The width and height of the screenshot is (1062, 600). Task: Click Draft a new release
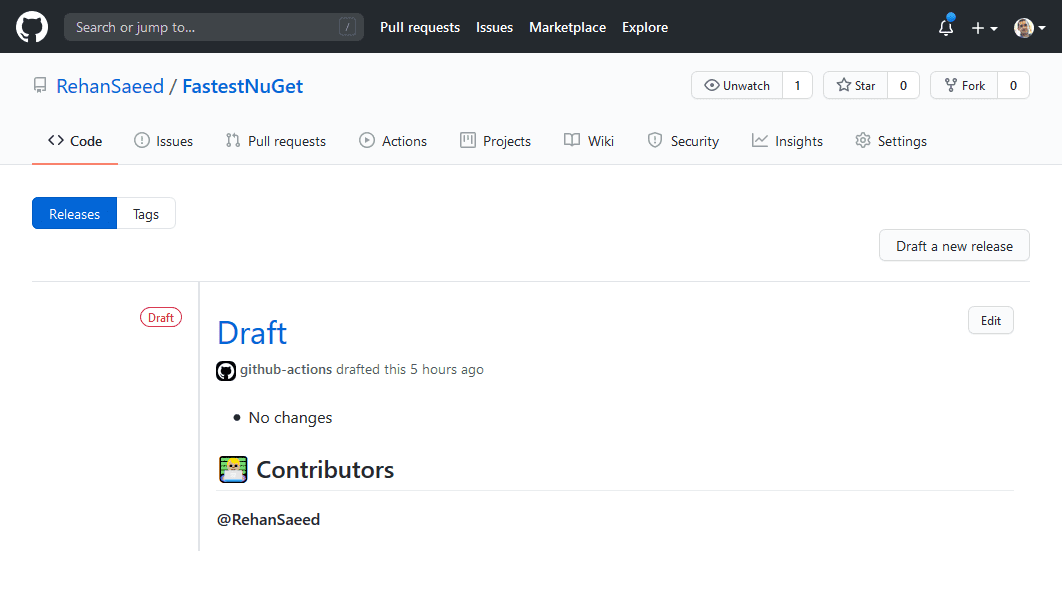(953, 245)
